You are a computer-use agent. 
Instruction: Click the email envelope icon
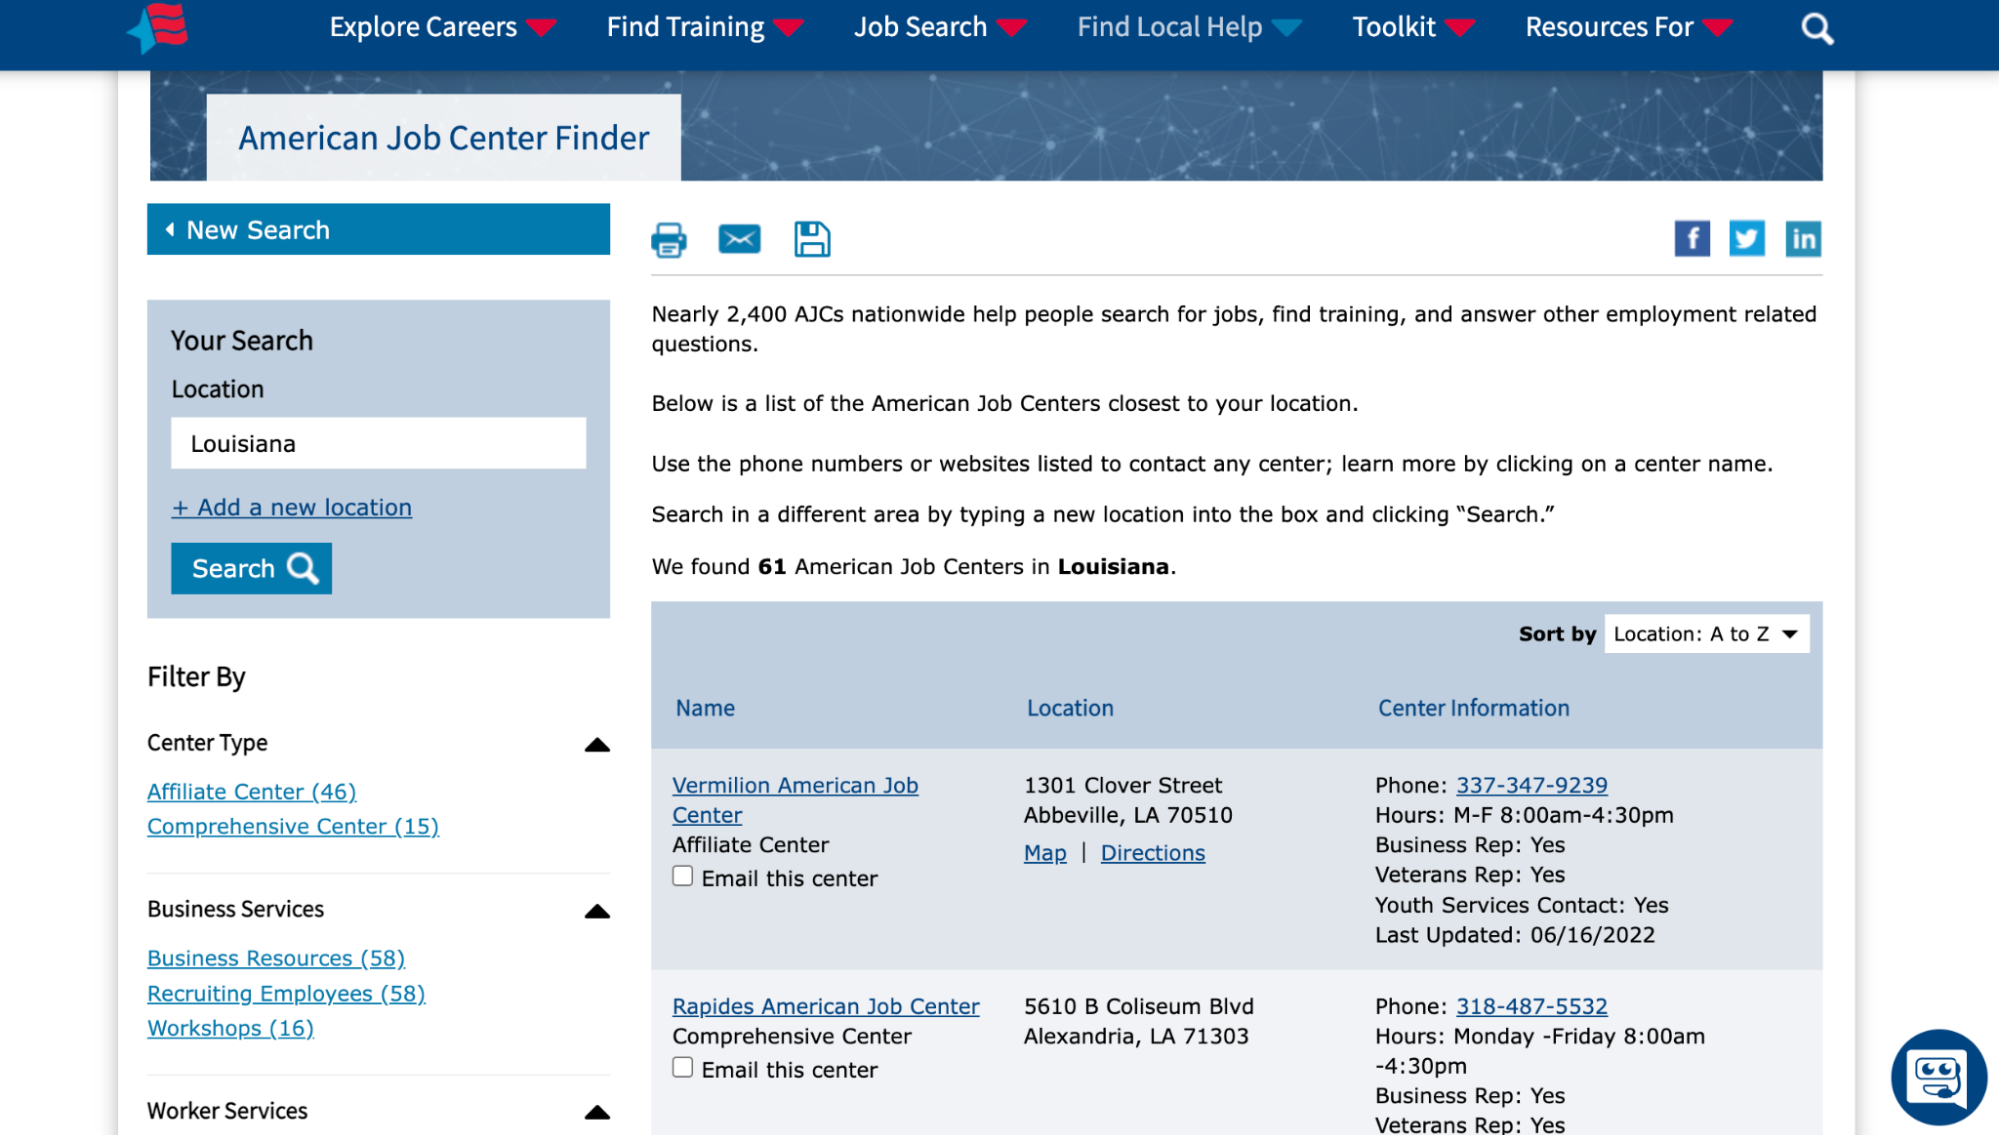pyautogui.click(x=739, y=240)
